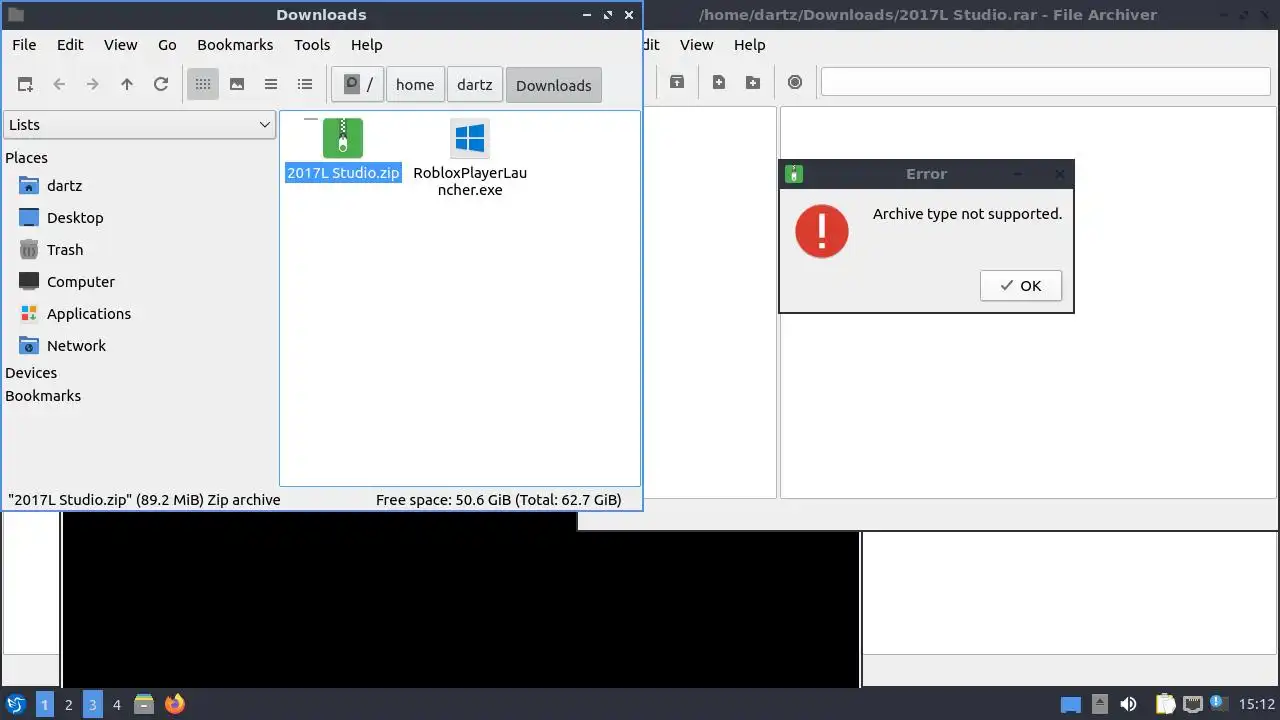This screenshot has width=1280, height=720.
Task: Switch to workspace 4 in the pager
Action: coord(116,704)
